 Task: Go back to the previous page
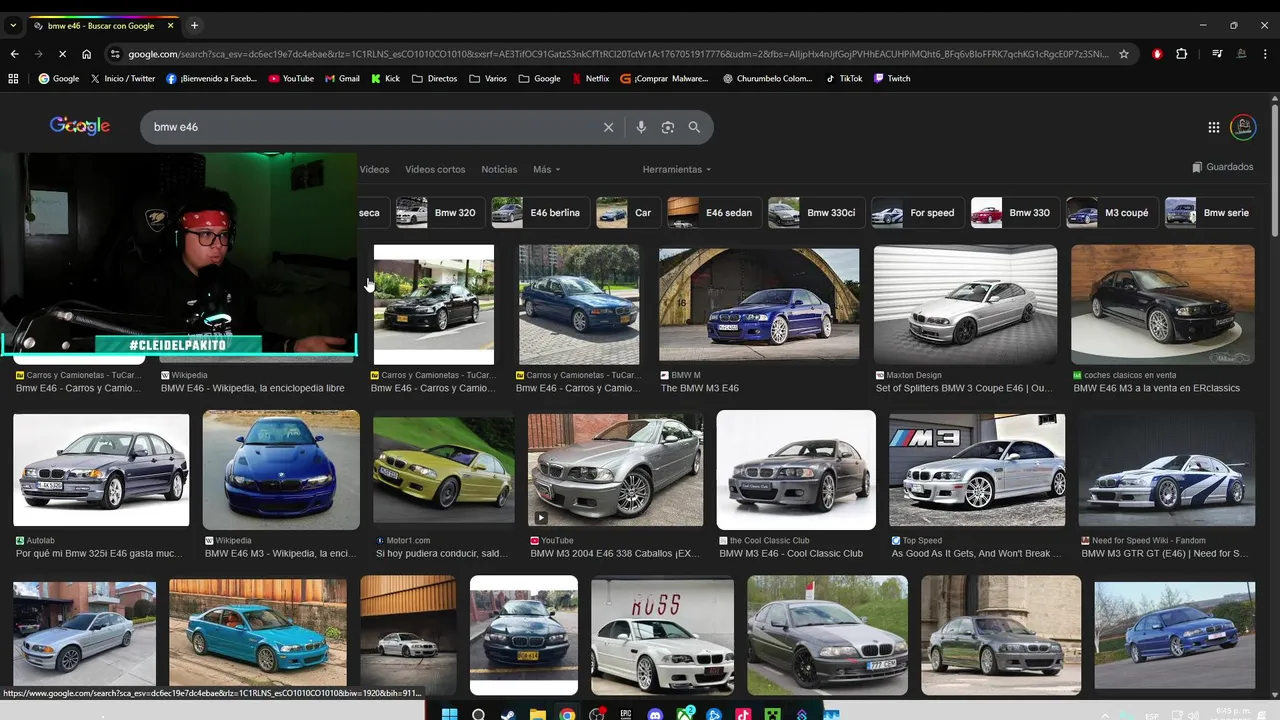click(14, 54)
